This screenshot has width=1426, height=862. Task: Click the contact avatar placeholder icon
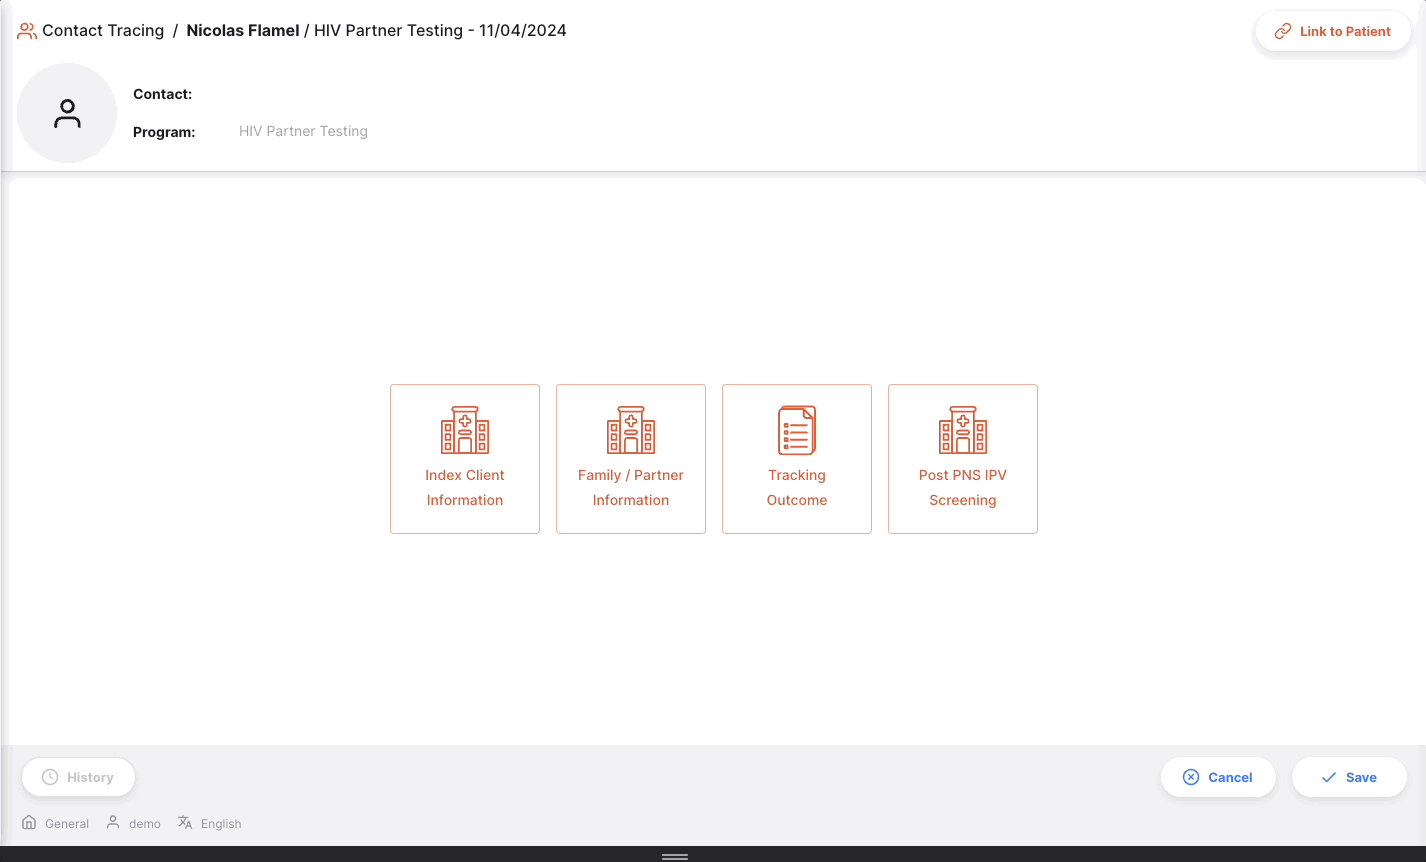[x=67, y=113]
